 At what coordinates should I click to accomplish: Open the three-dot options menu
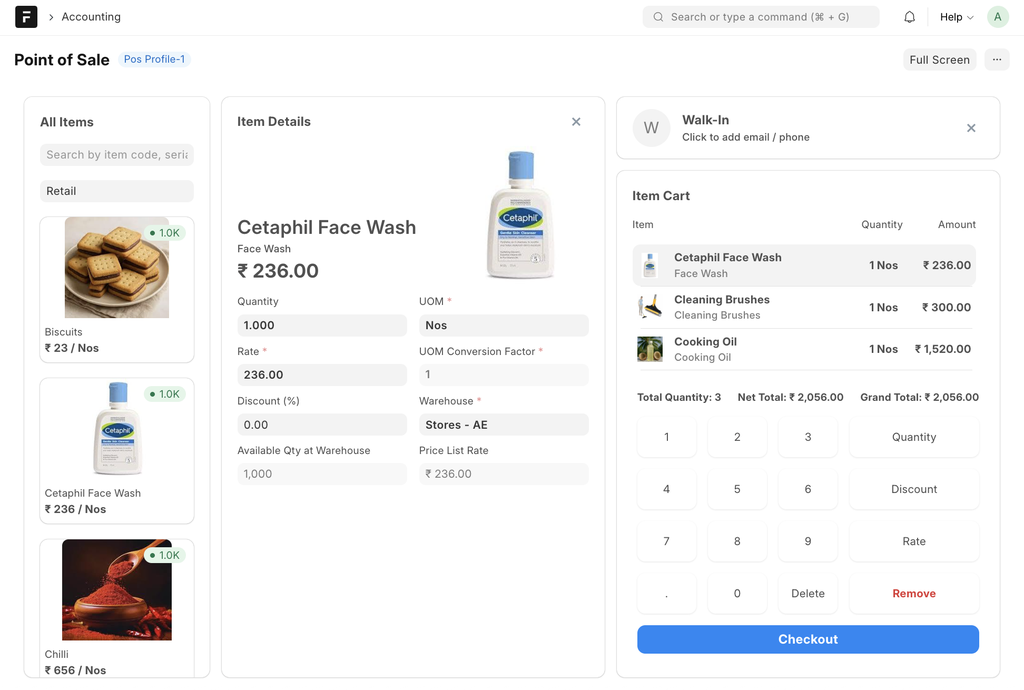click(x=996, y=60)
